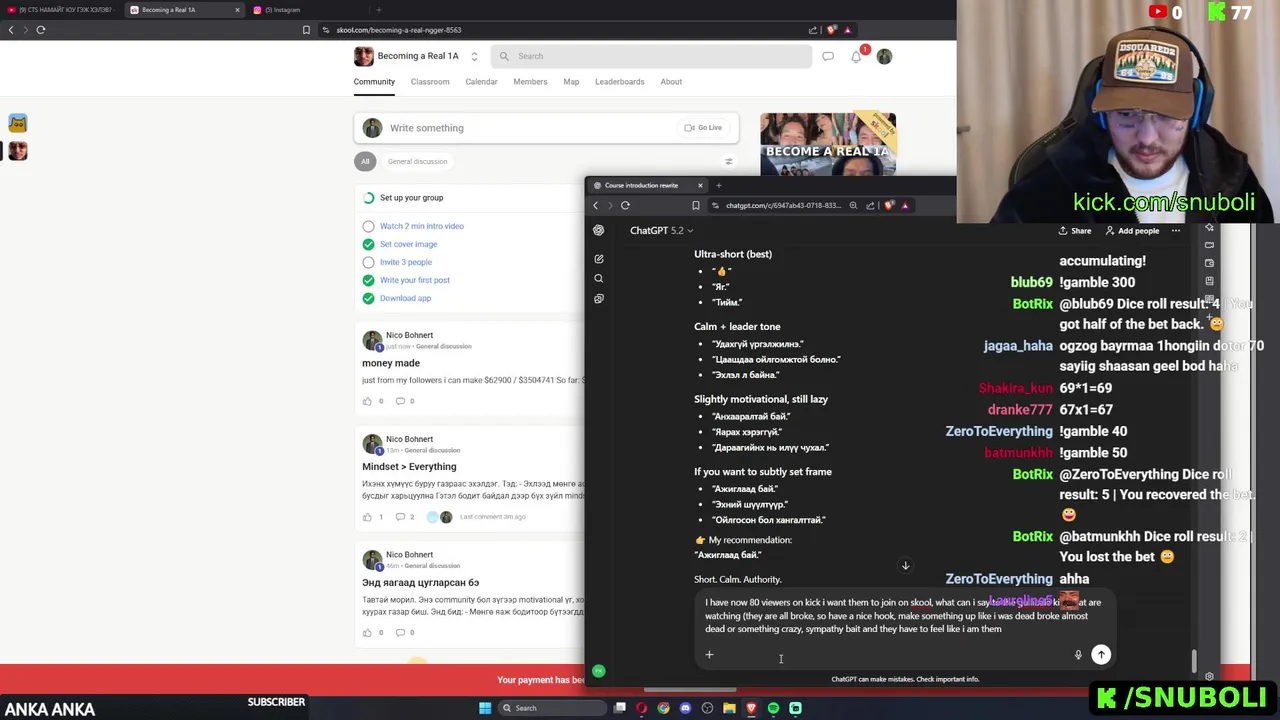
Task: Open ChatGPT search chats icon
Action: [599, 279]
